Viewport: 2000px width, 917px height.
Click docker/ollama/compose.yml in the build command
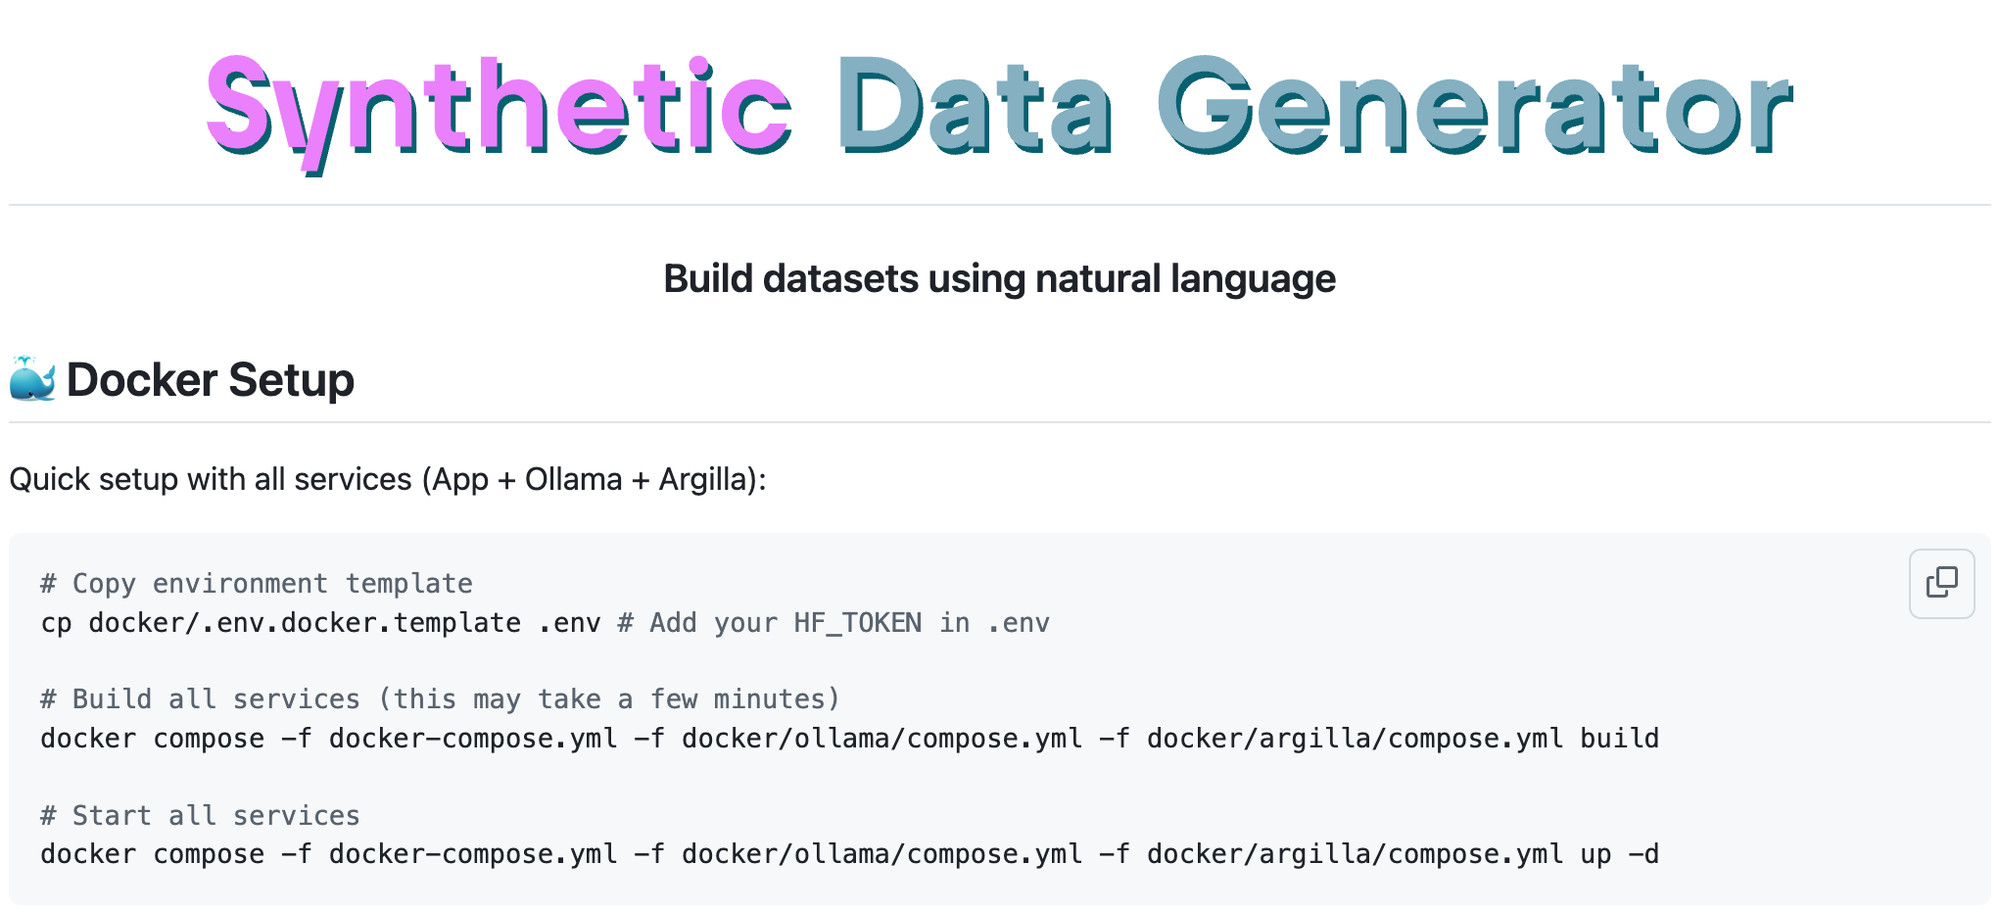click(882, 739)
